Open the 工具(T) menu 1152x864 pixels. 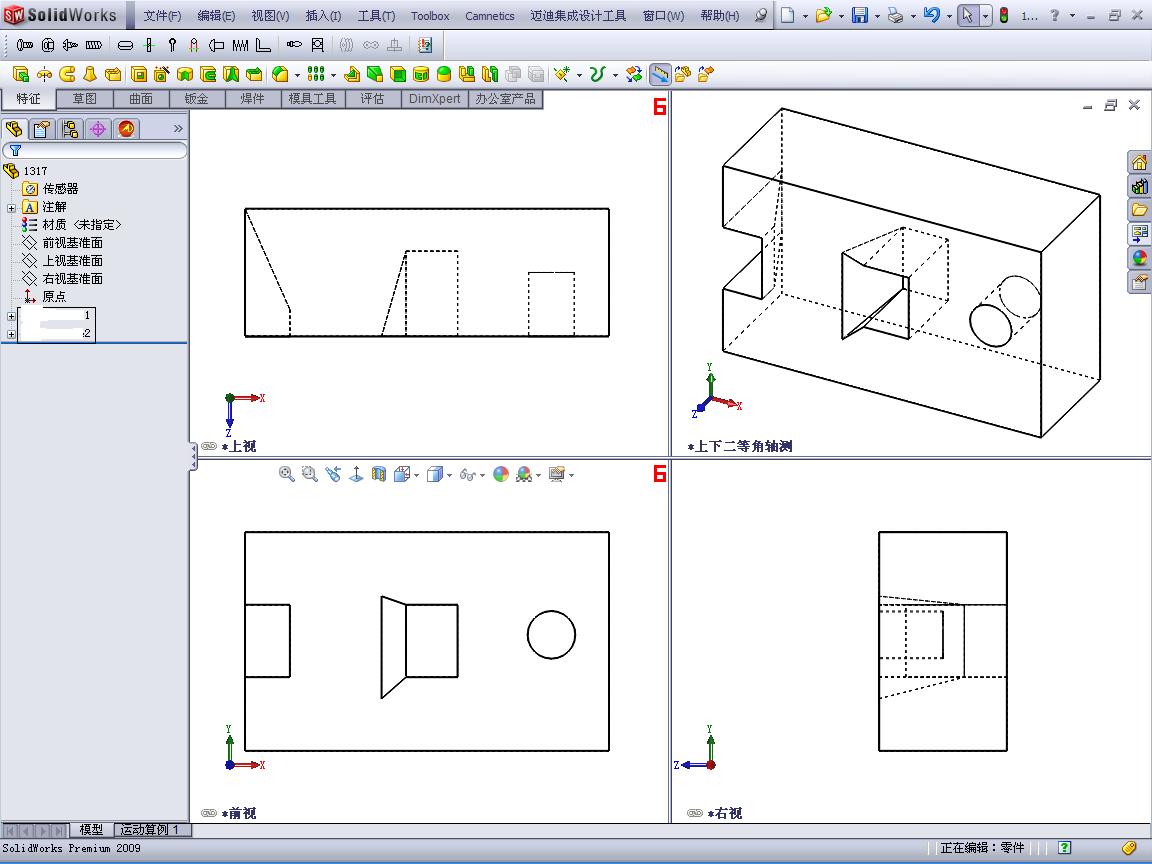(x=376, y=15)
